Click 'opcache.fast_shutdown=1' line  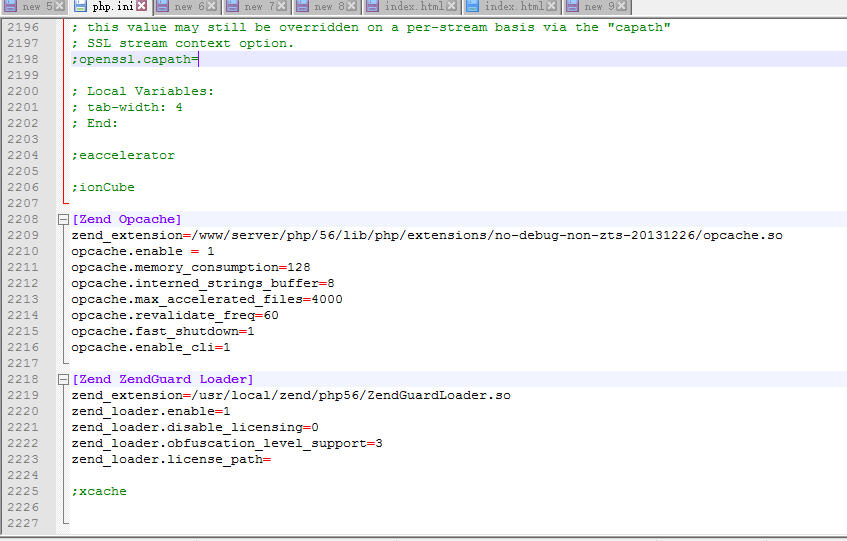pos(163,332)
